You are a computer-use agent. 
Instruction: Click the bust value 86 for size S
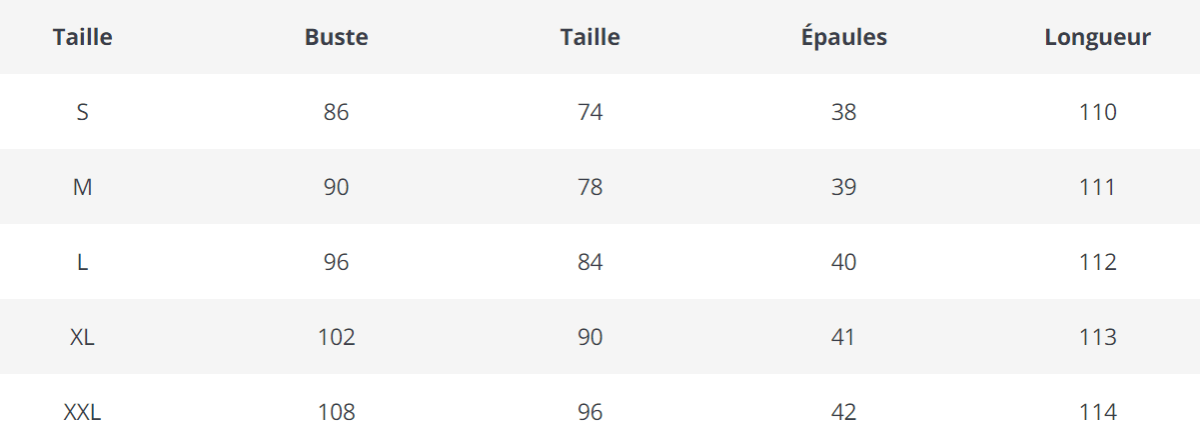336,112
